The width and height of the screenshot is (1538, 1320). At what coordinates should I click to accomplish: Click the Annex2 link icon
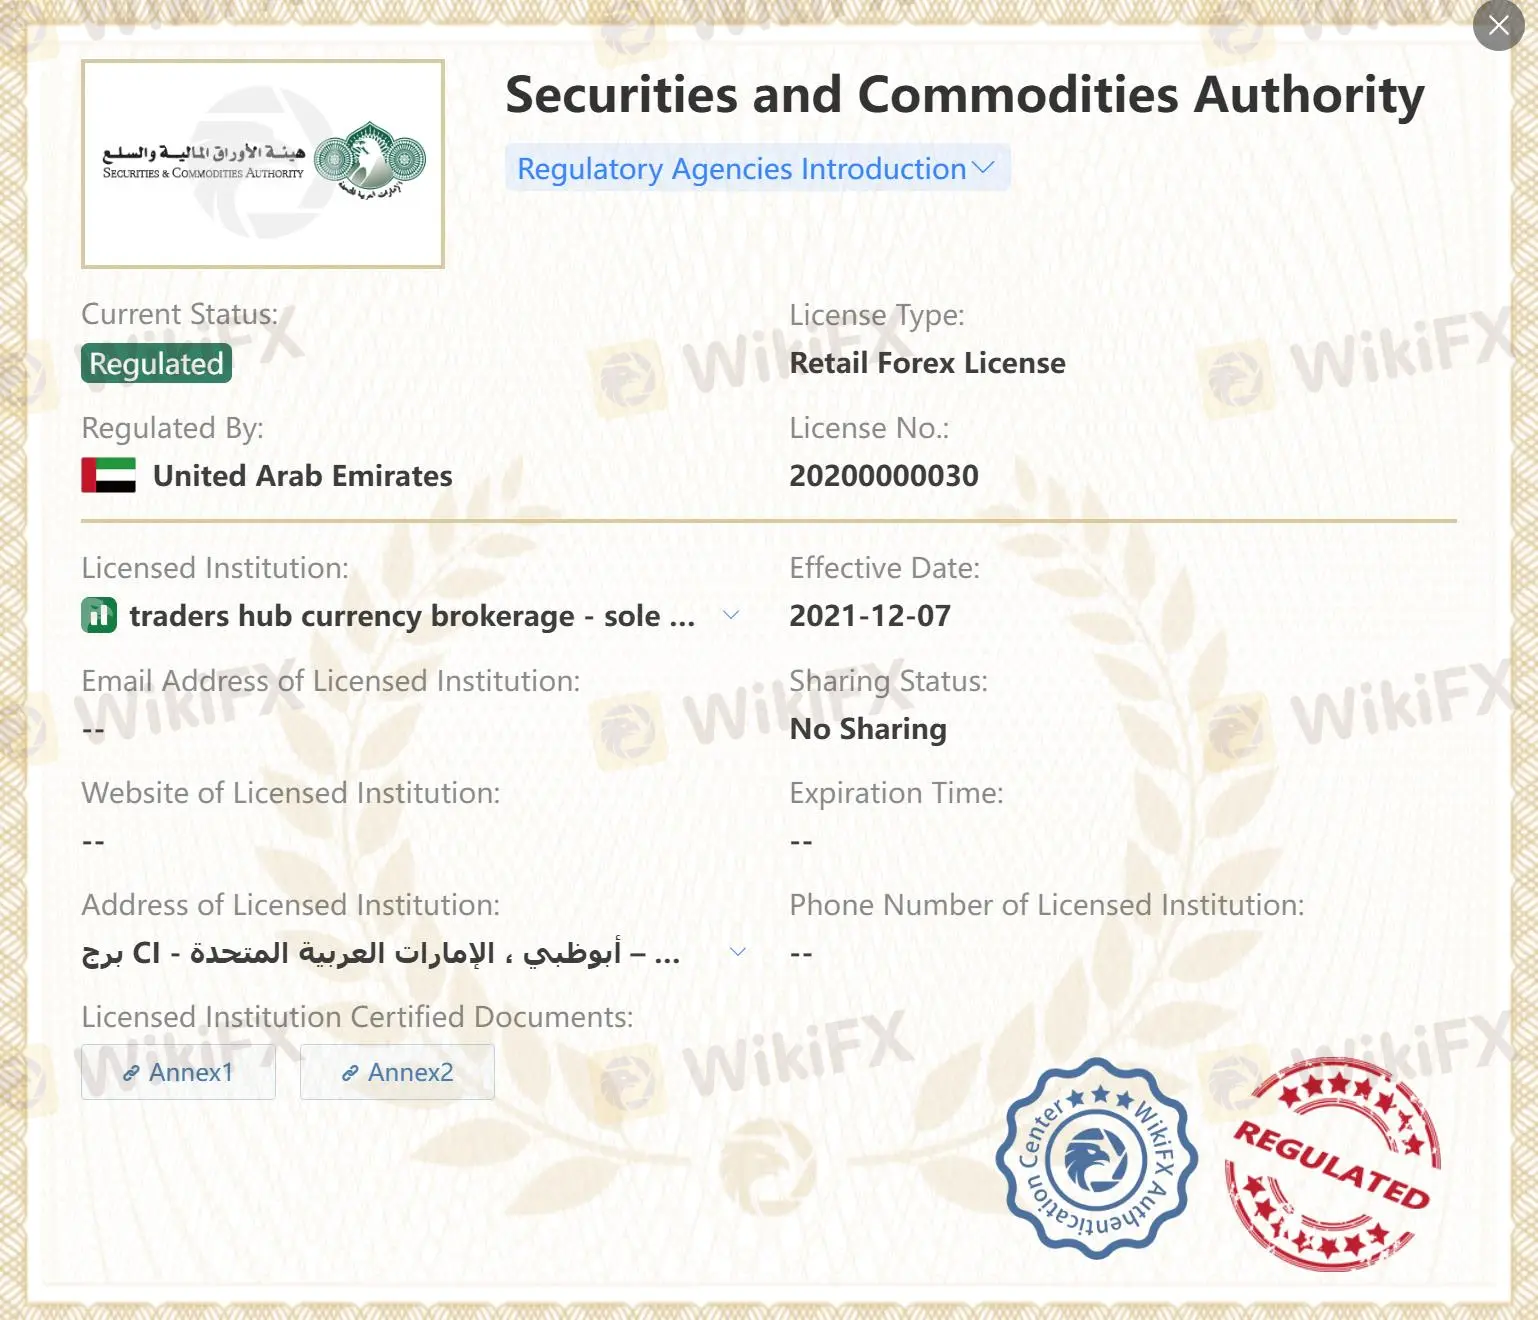350,1073
